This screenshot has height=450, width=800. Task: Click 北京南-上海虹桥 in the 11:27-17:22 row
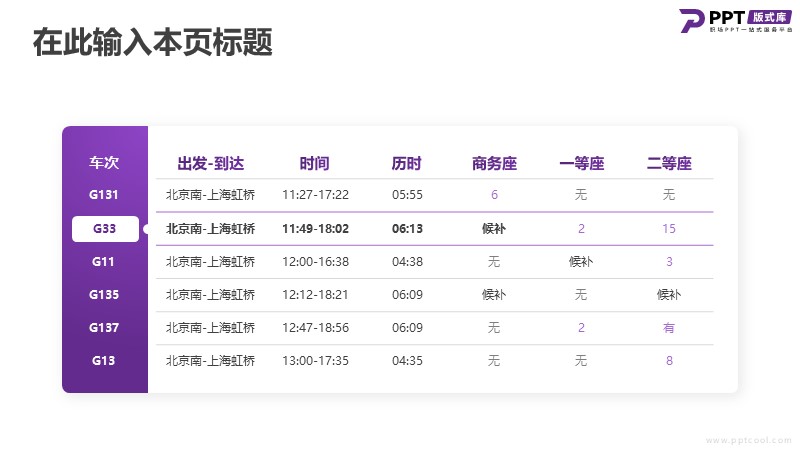[210, 195]
